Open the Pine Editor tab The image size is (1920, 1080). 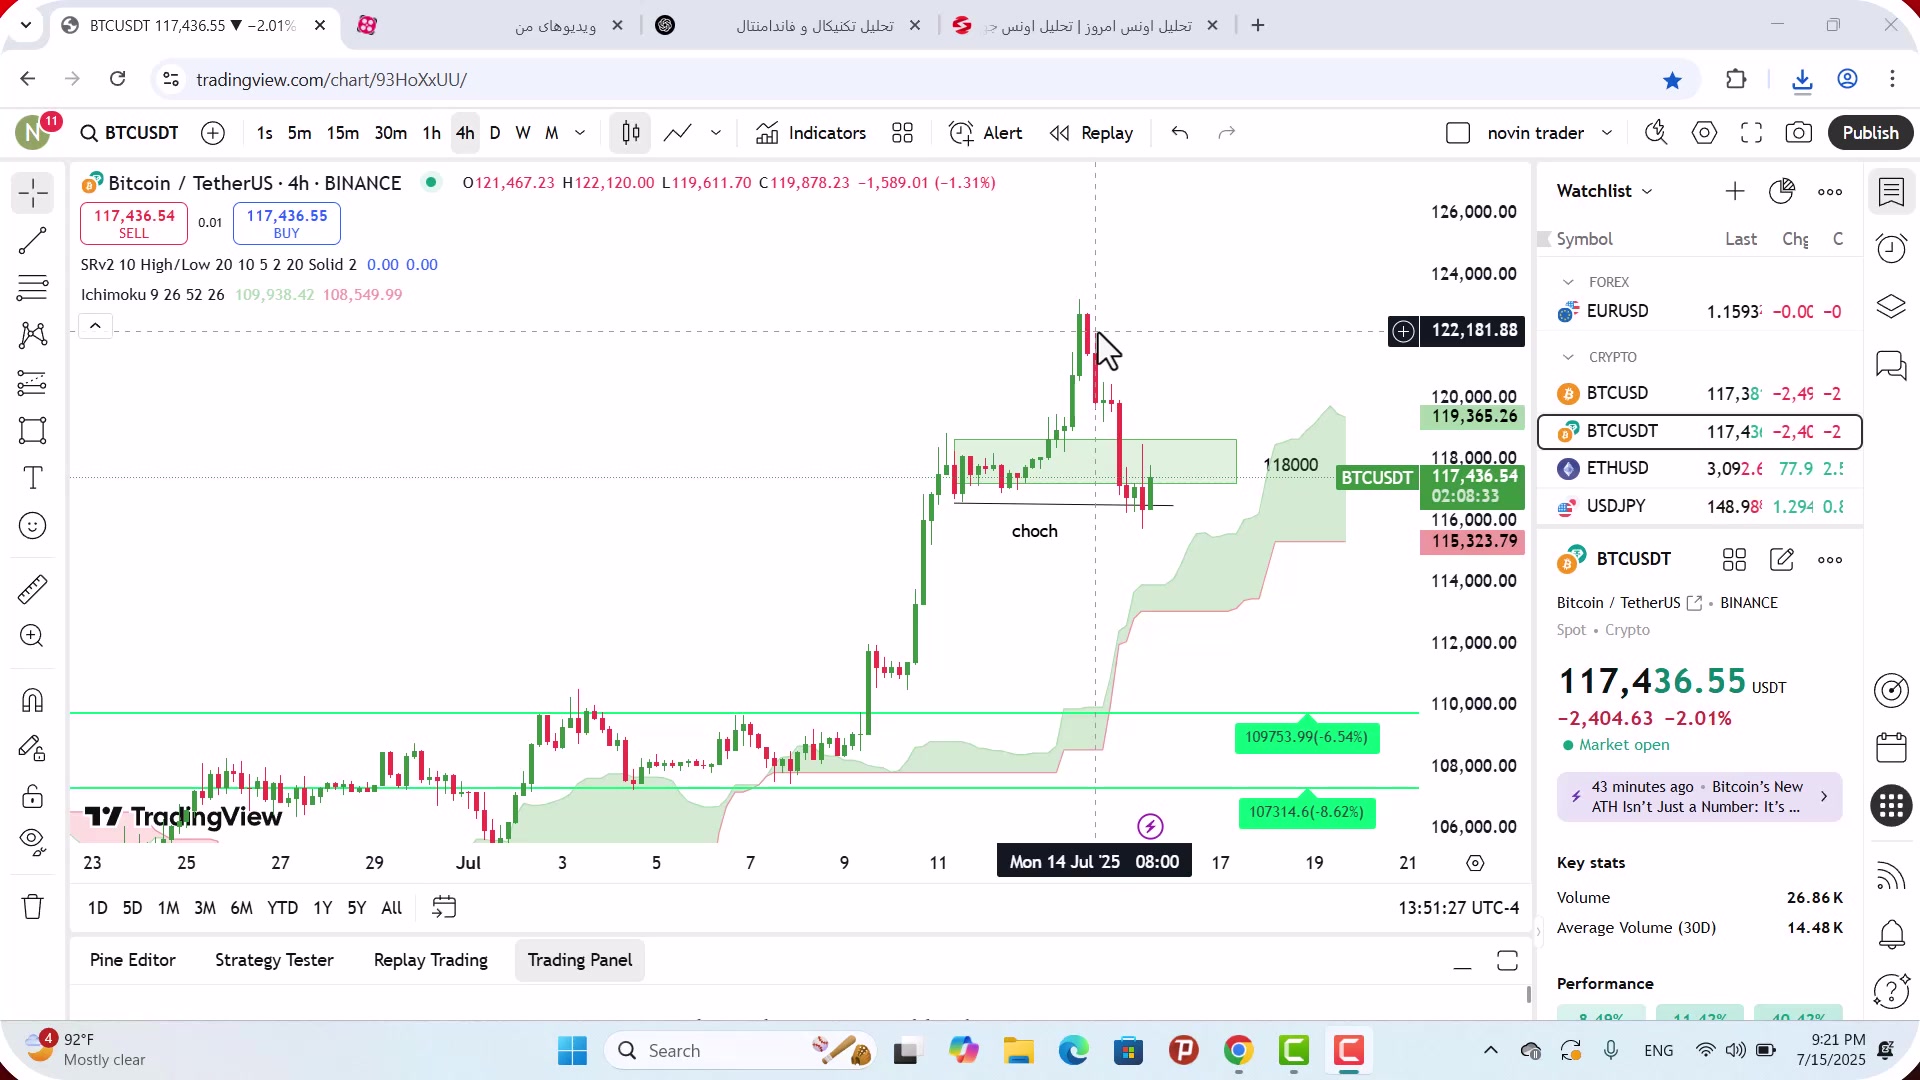coord(133,960)
